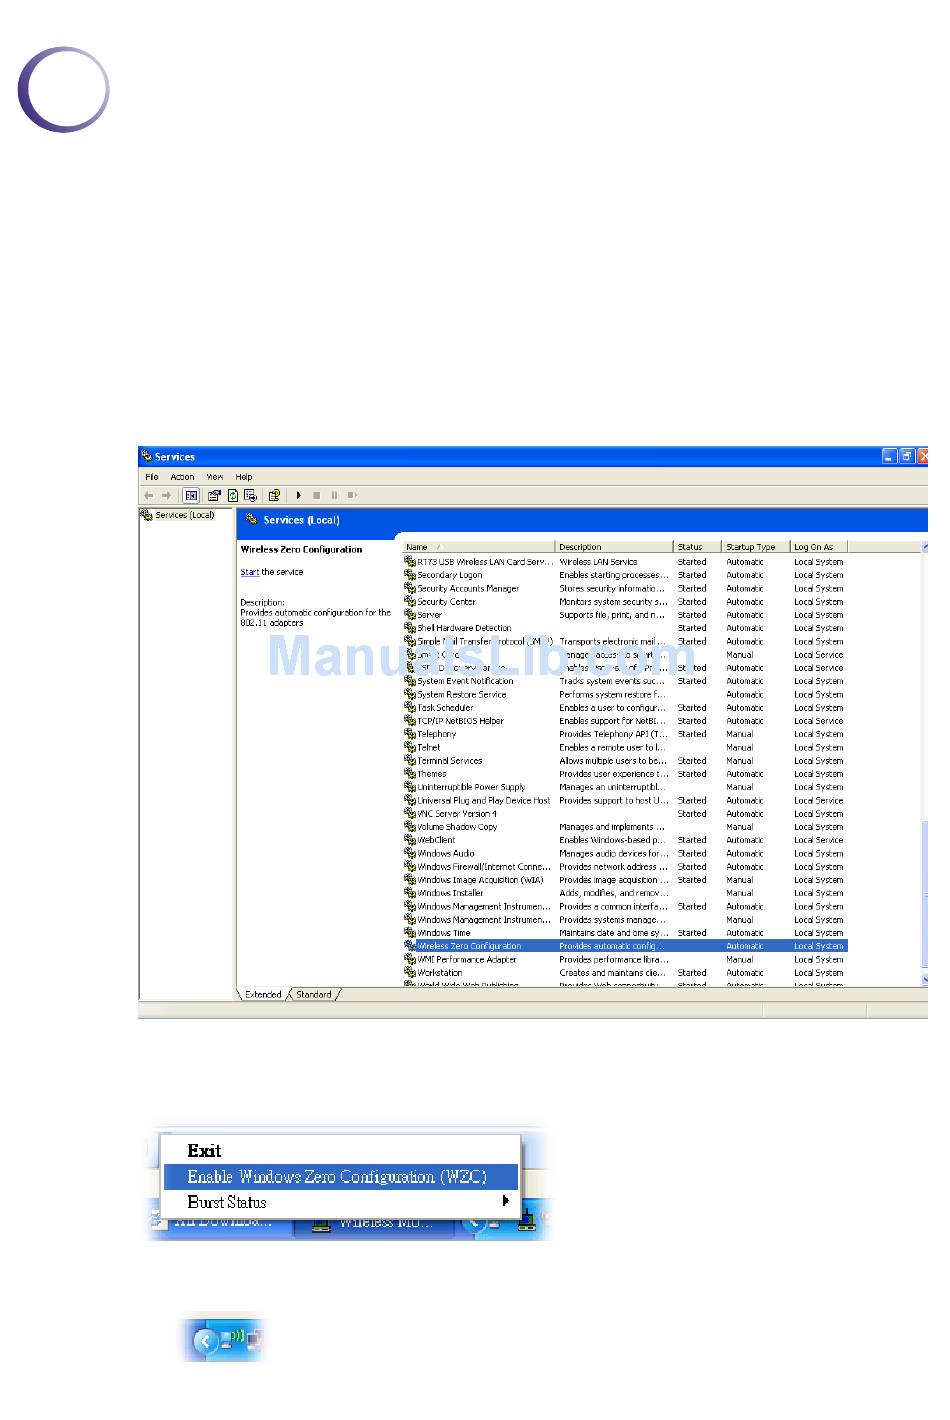Expand the Burst Status submenu
Screen dimensions: 950x1420
[505, 1202]
